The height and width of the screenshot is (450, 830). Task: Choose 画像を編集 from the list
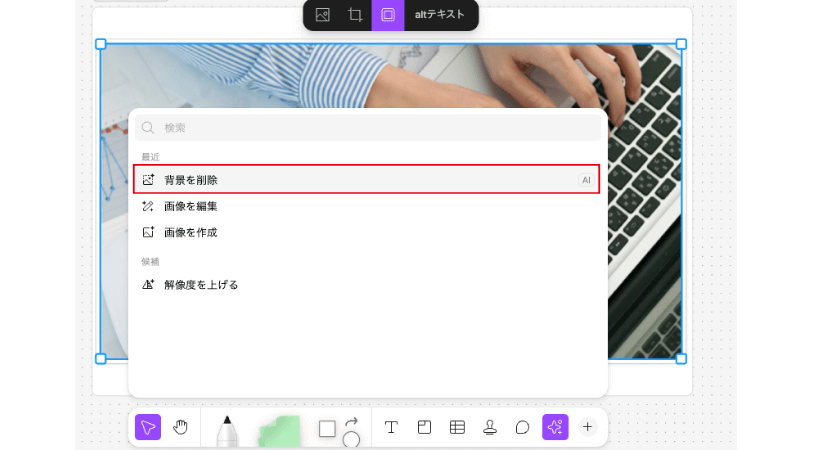(x=366, y=206)
